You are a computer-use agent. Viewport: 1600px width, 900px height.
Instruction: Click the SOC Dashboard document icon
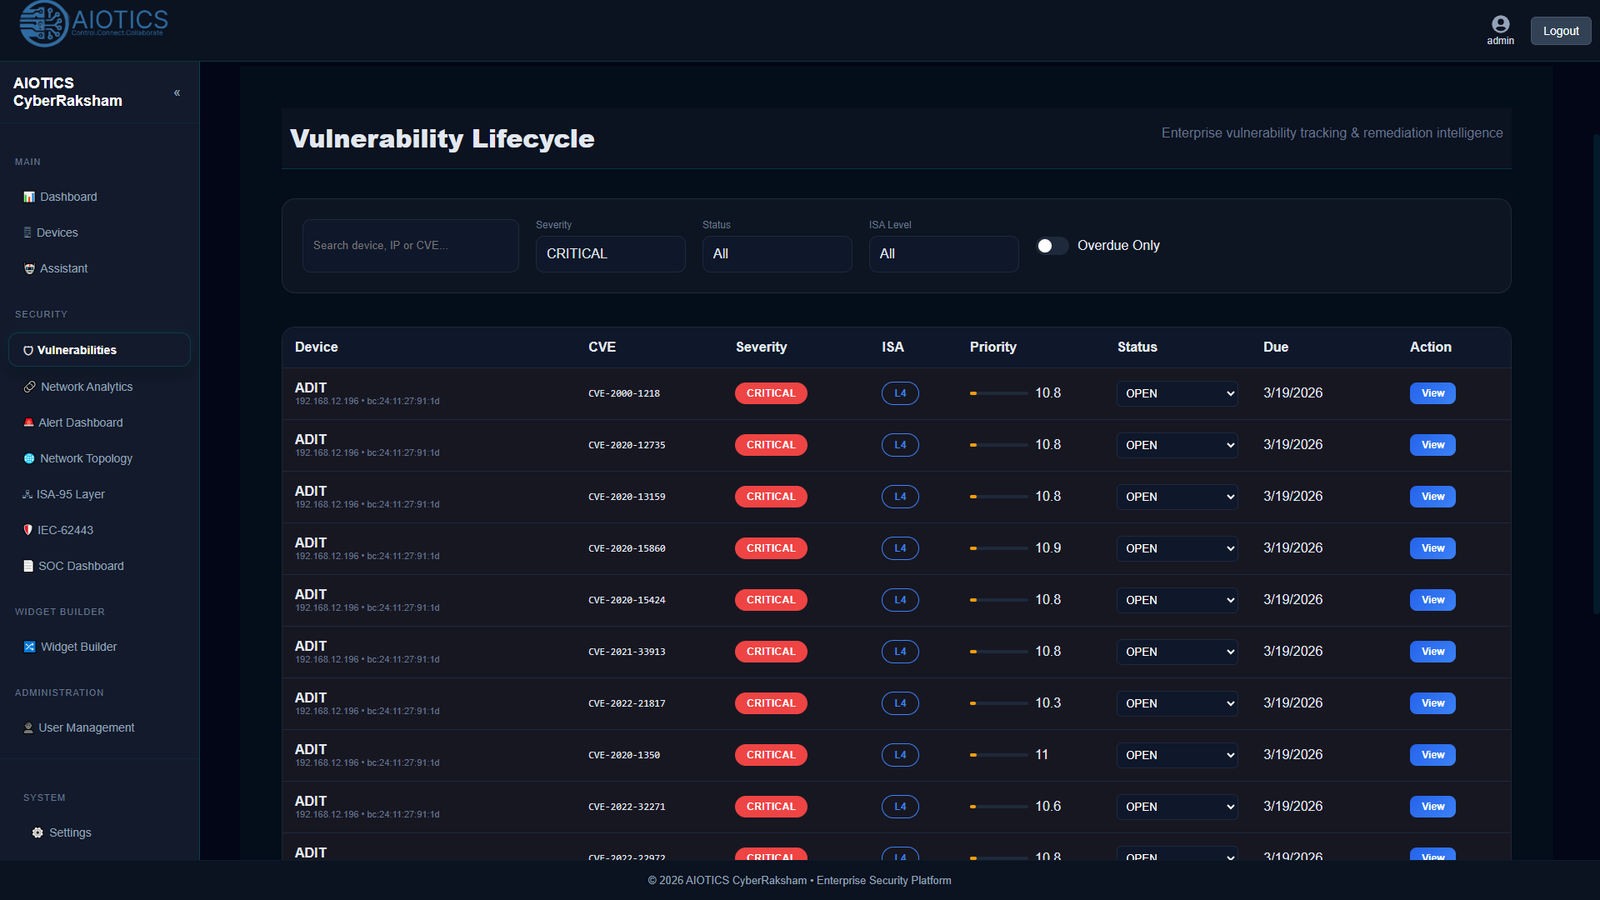tap(29, 566)
